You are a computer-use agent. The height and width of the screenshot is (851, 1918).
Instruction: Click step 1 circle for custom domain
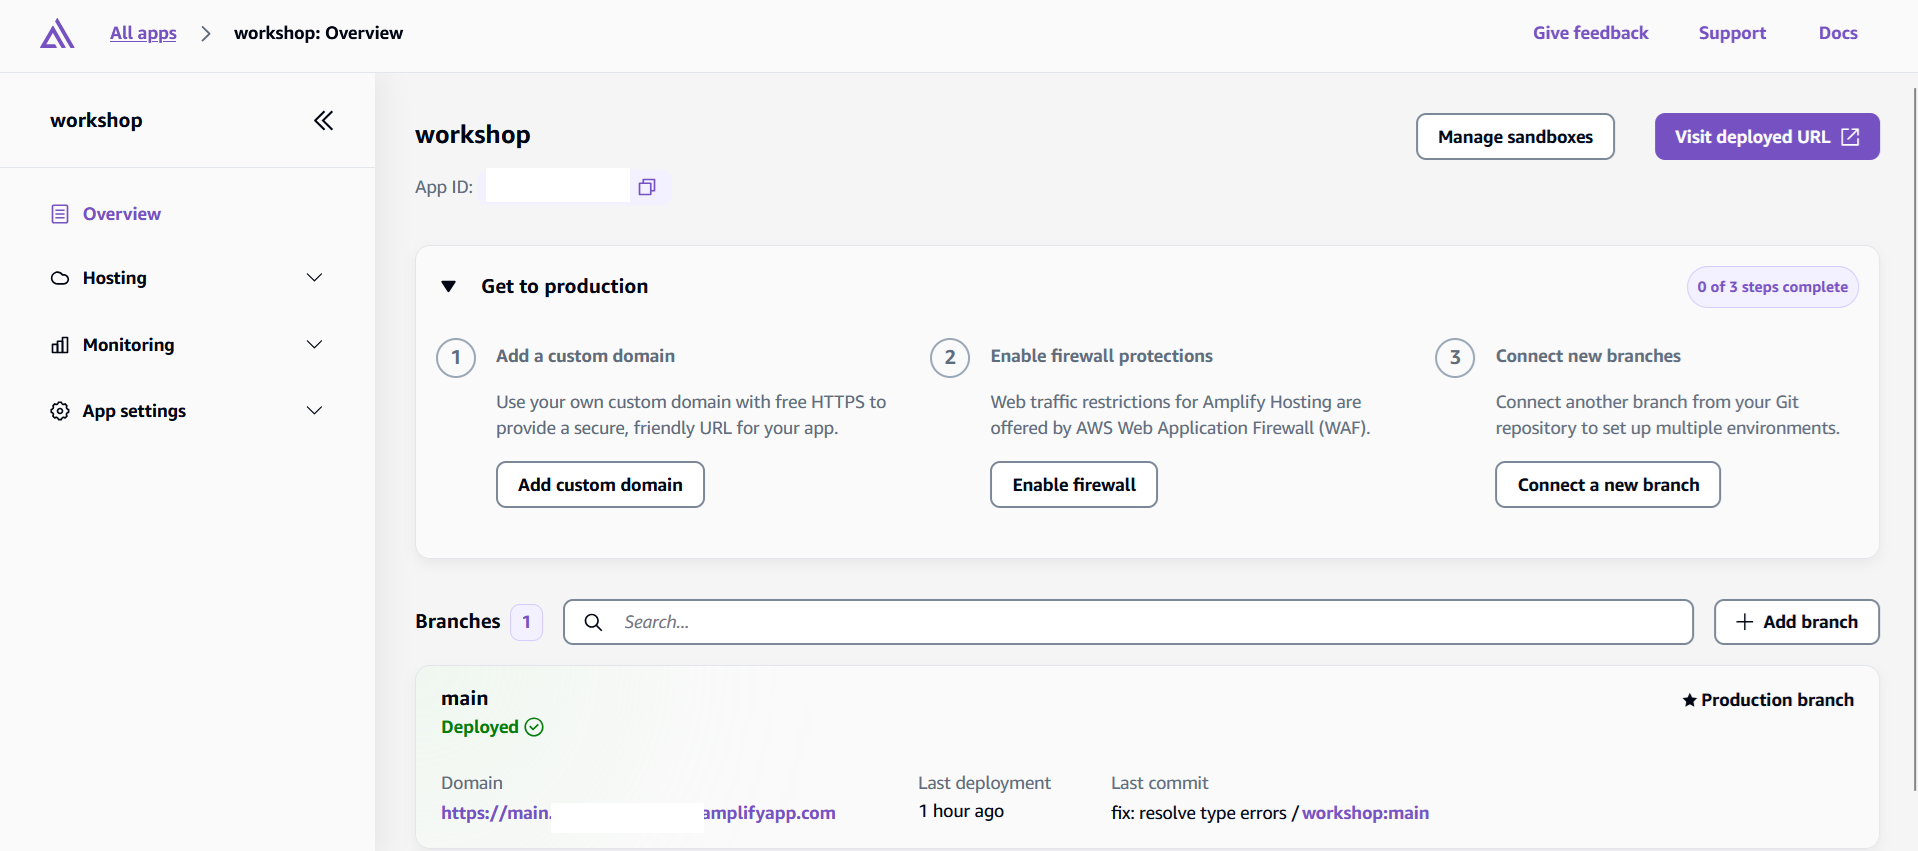pos(456,357)
